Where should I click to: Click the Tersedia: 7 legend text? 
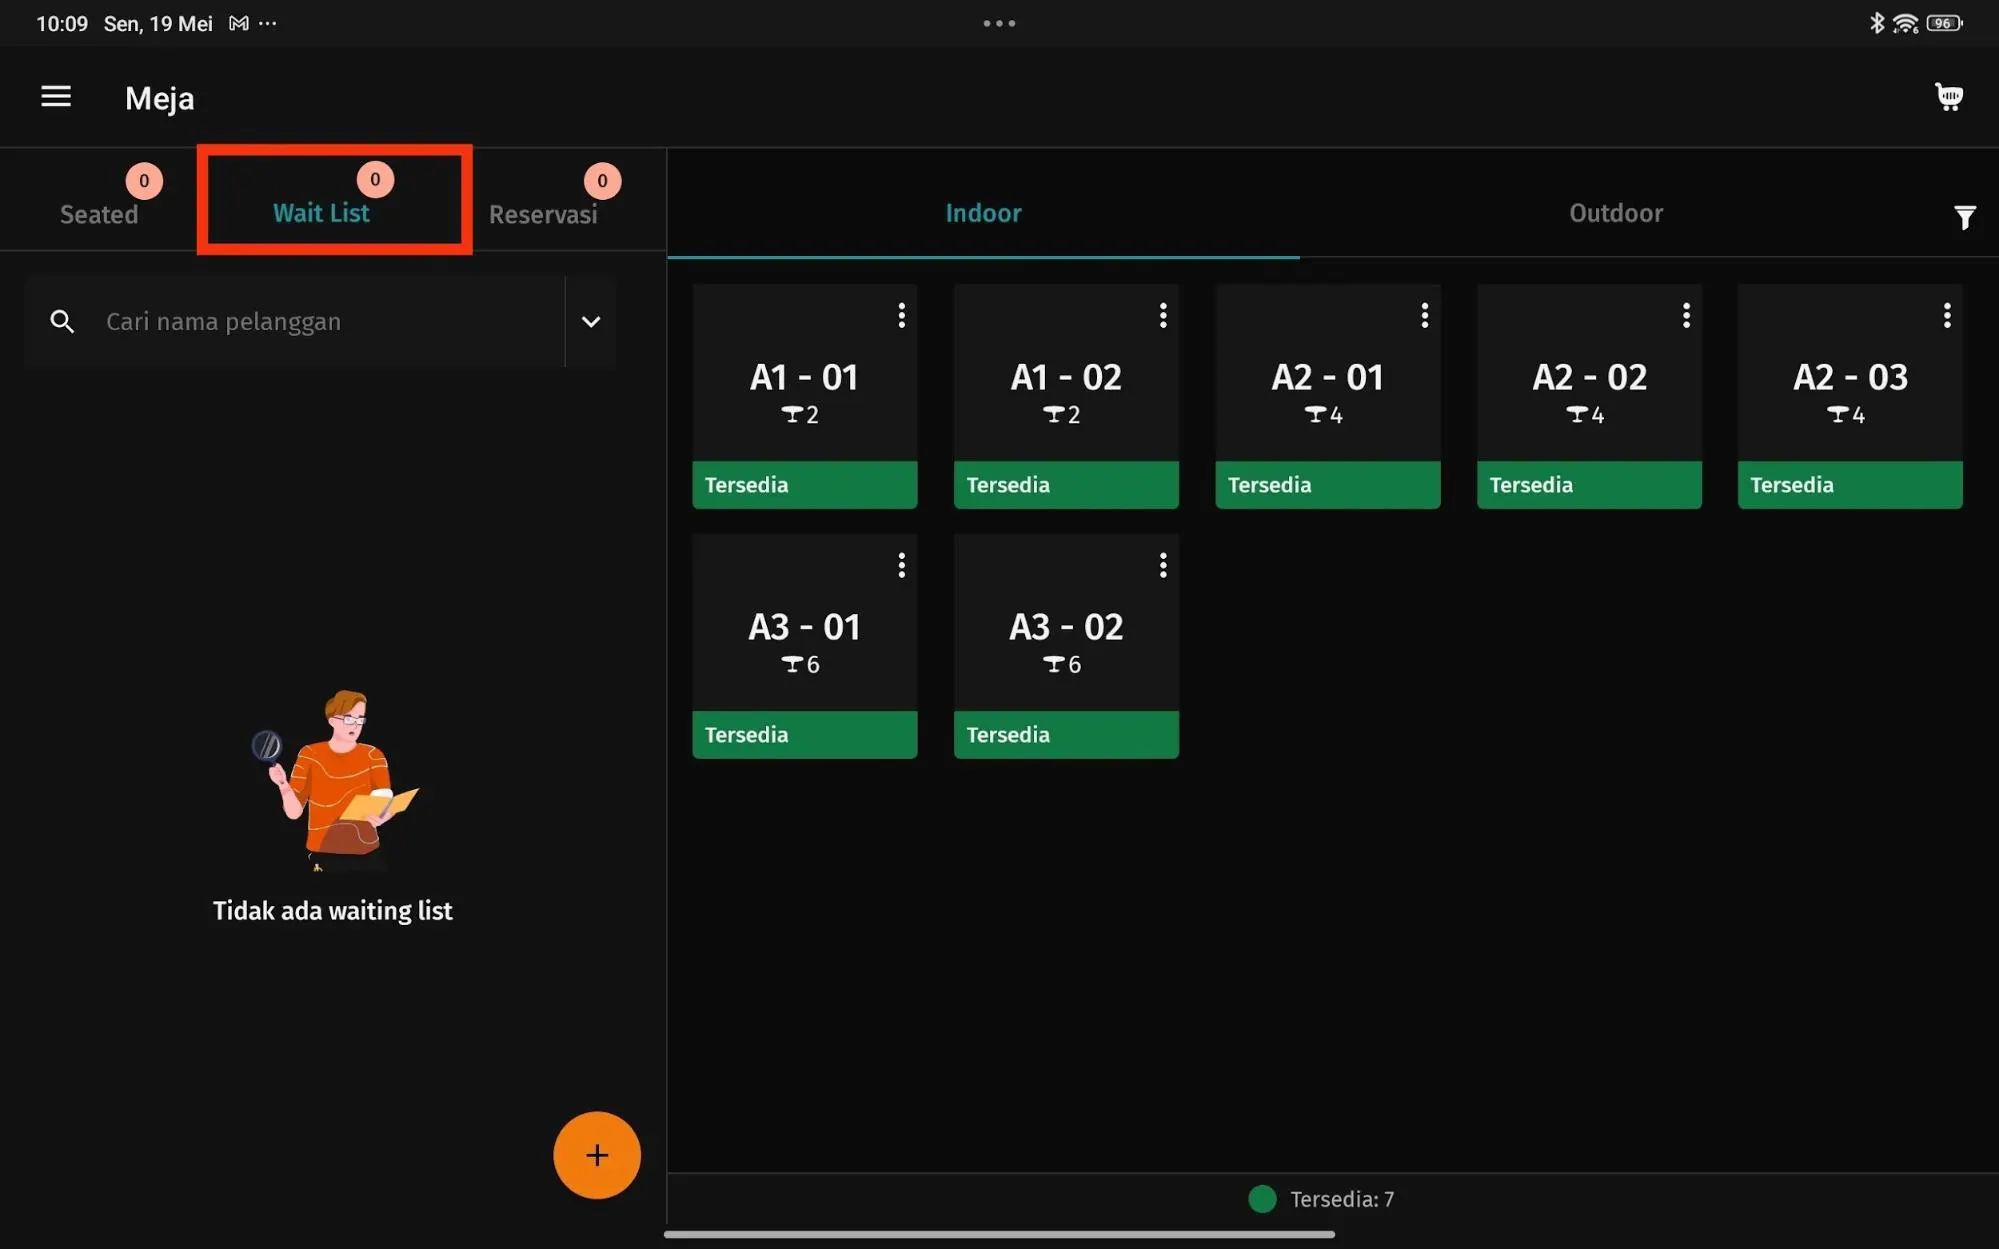pyautogui.click(x=1342, y=1199)
